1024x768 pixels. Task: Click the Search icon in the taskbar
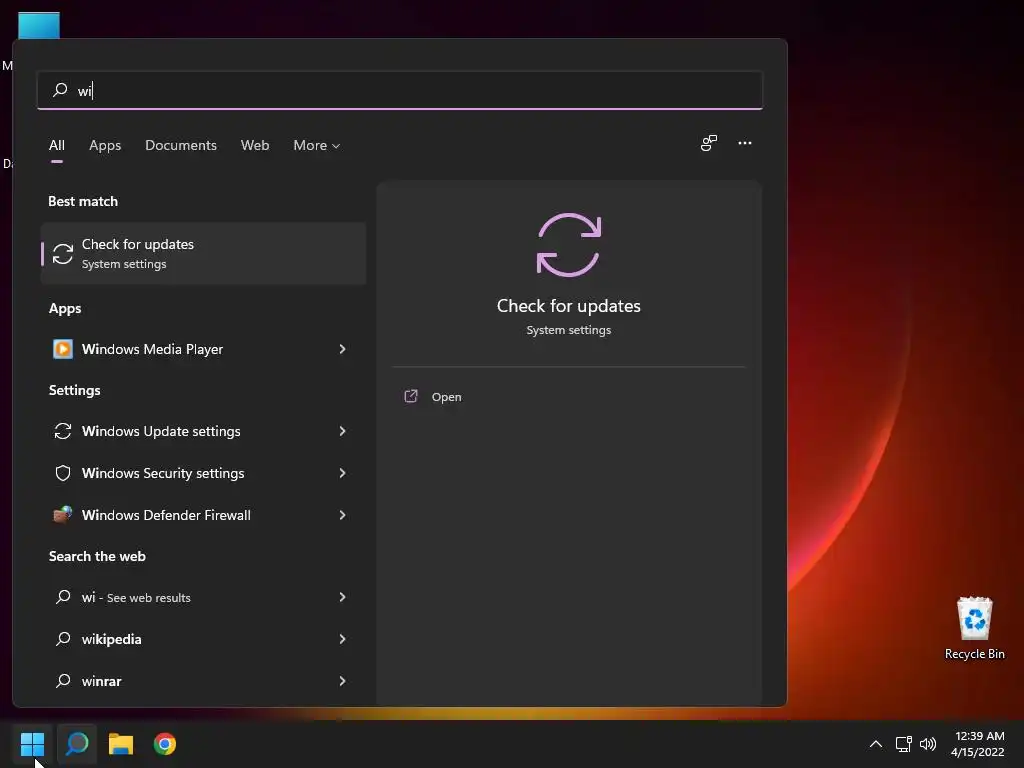(x=77, y=744)
